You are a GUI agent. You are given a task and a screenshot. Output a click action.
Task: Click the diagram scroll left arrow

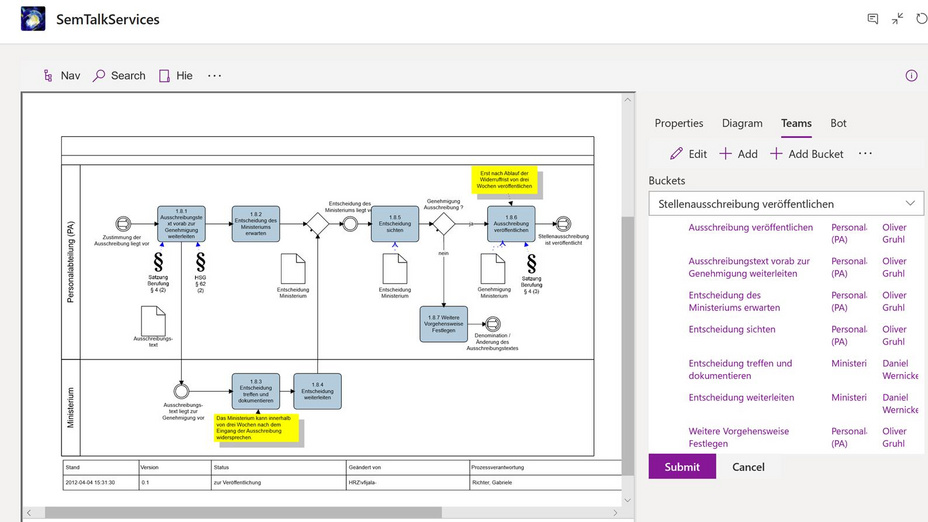28,513
